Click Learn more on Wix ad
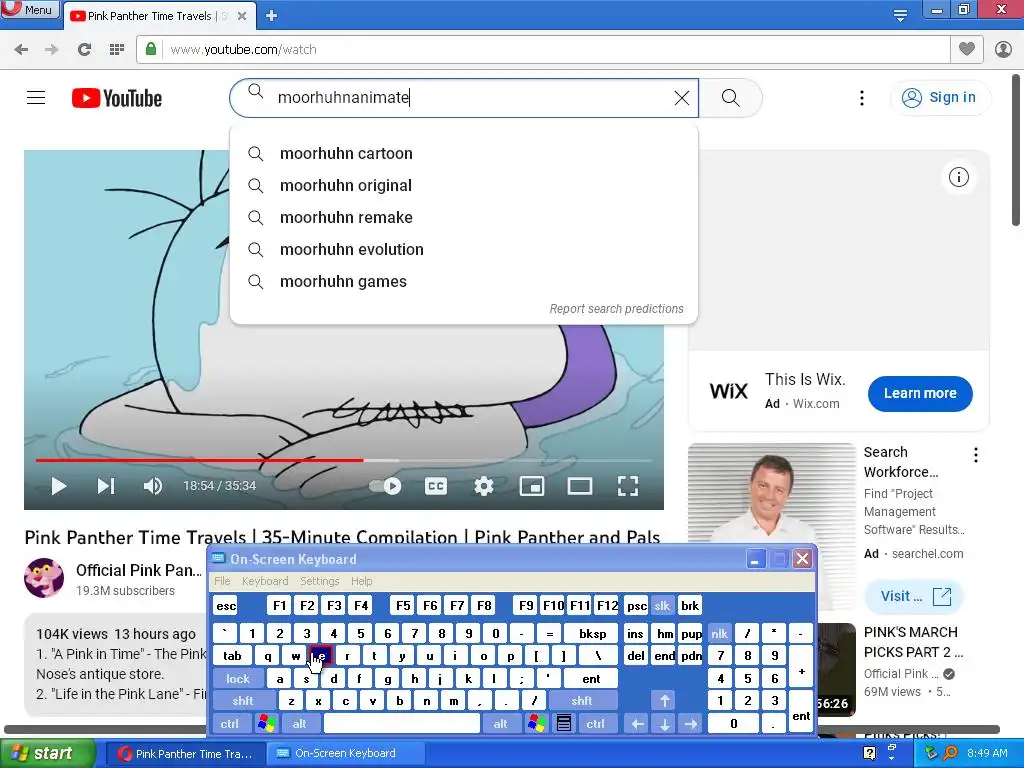This screenshot has width=1024, height=768. tap(920, 393)
